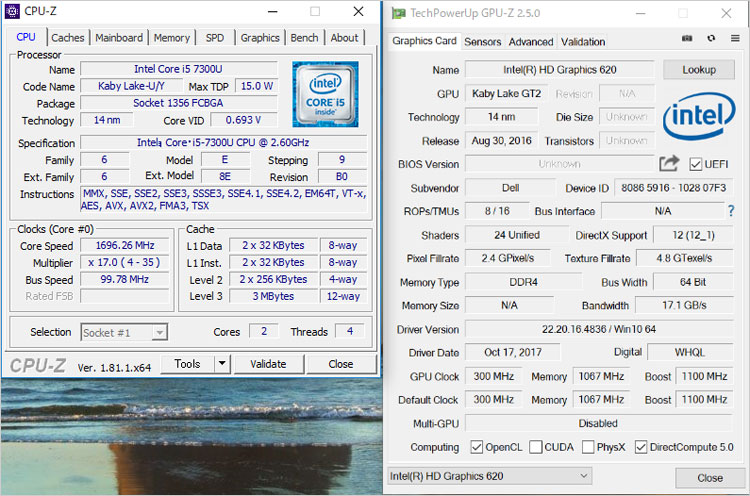Click the Bus Interface question mark
750x496 pixels.
731,211
